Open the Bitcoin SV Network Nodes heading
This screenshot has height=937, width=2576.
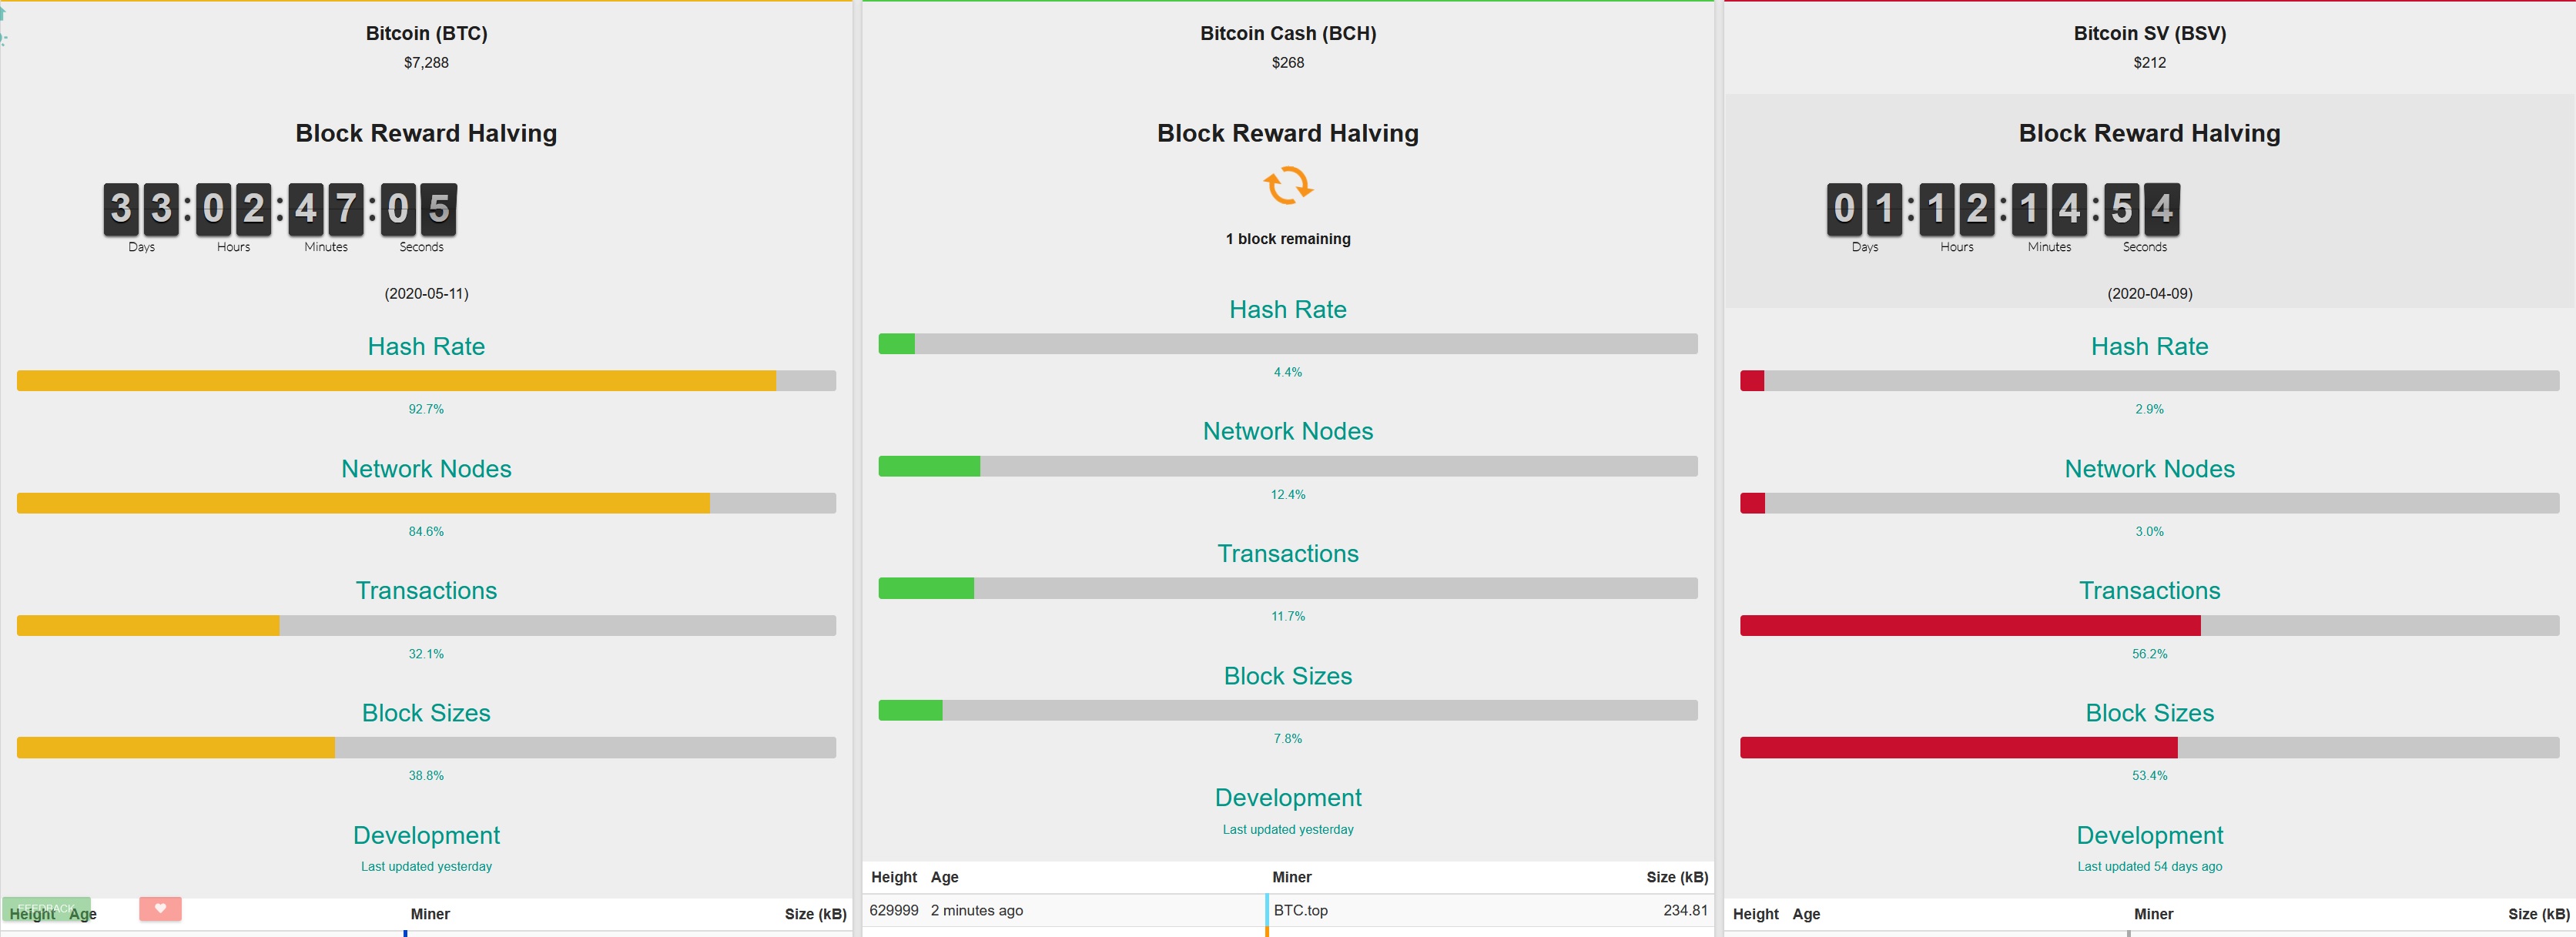click(x=2150, y=468)
